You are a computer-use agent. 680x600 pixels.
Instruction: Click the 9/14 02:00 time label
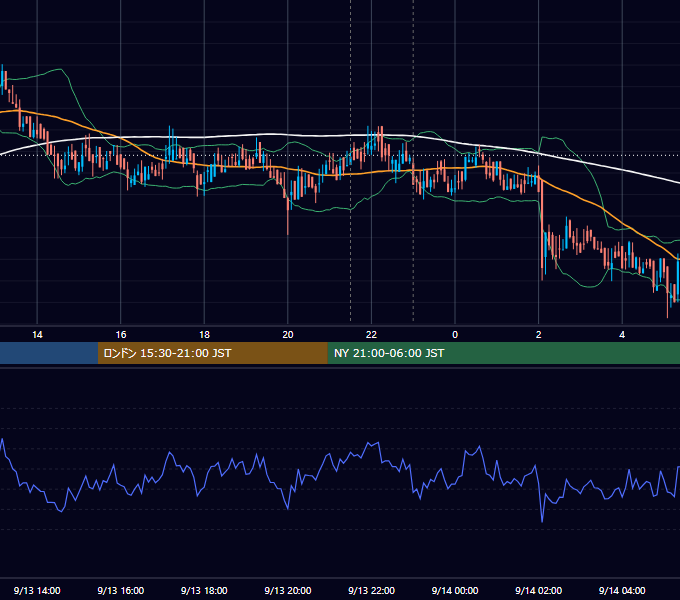click(x=538, y=590)
